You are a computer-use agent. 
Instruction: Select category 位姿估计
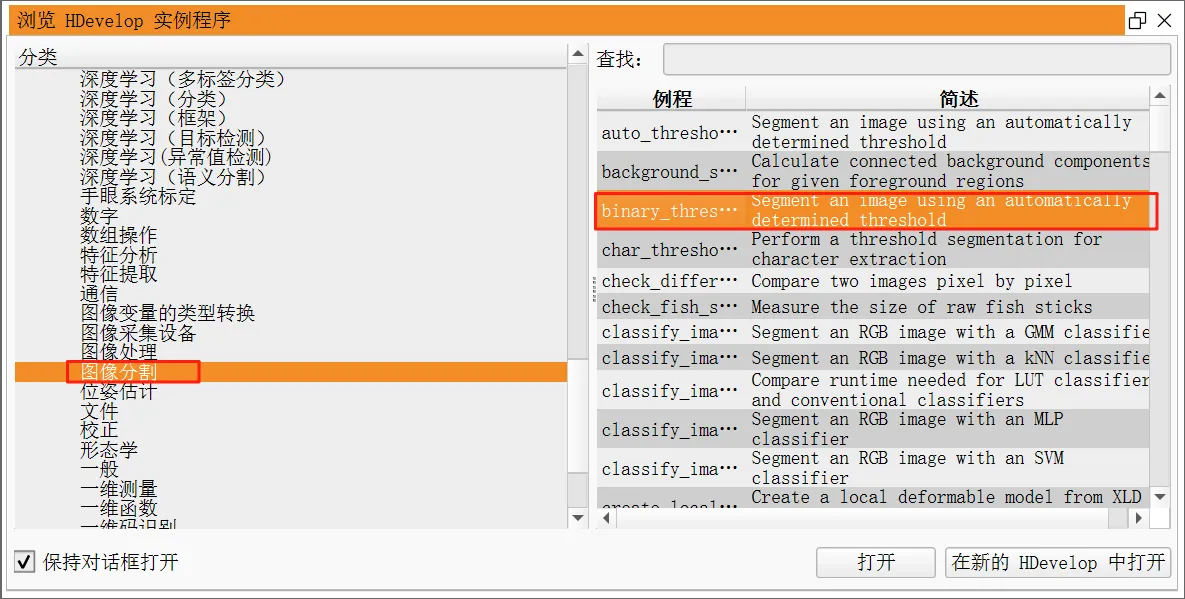point(119,391)
